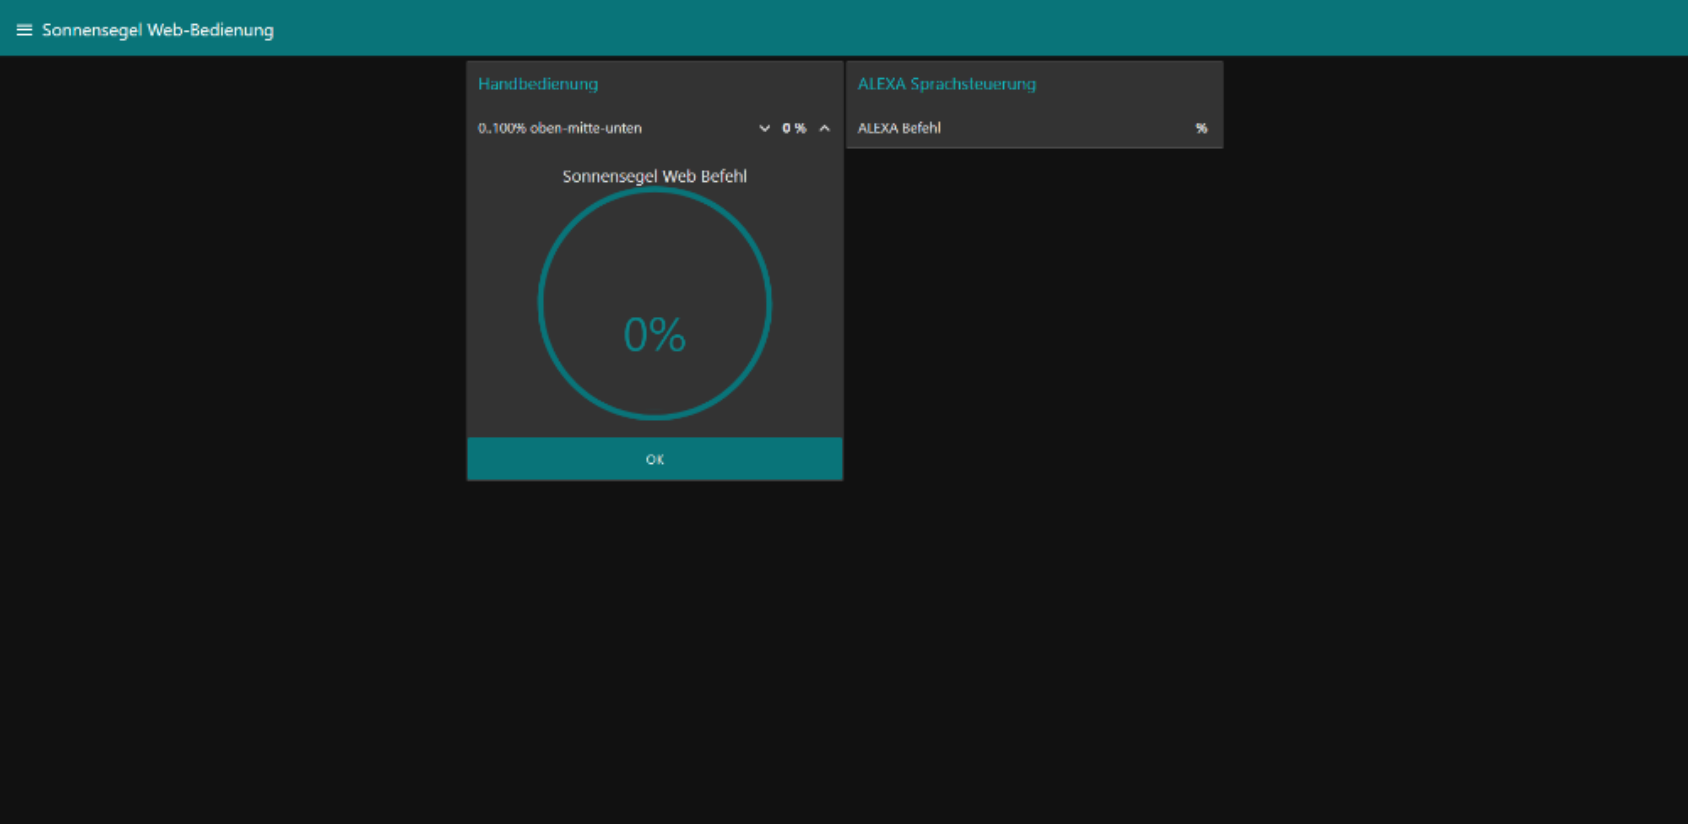Select the large 0% gauge value
1688x824 pixels.
coord(655,335)
